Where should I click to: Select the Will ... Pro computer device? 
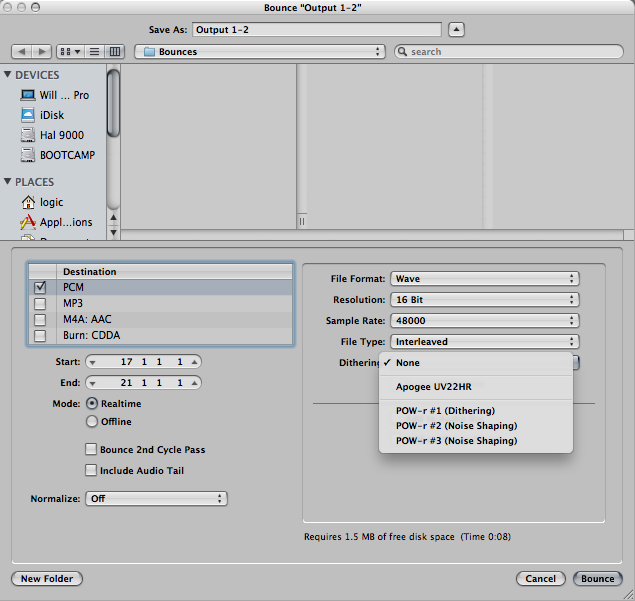pos(55,95)
